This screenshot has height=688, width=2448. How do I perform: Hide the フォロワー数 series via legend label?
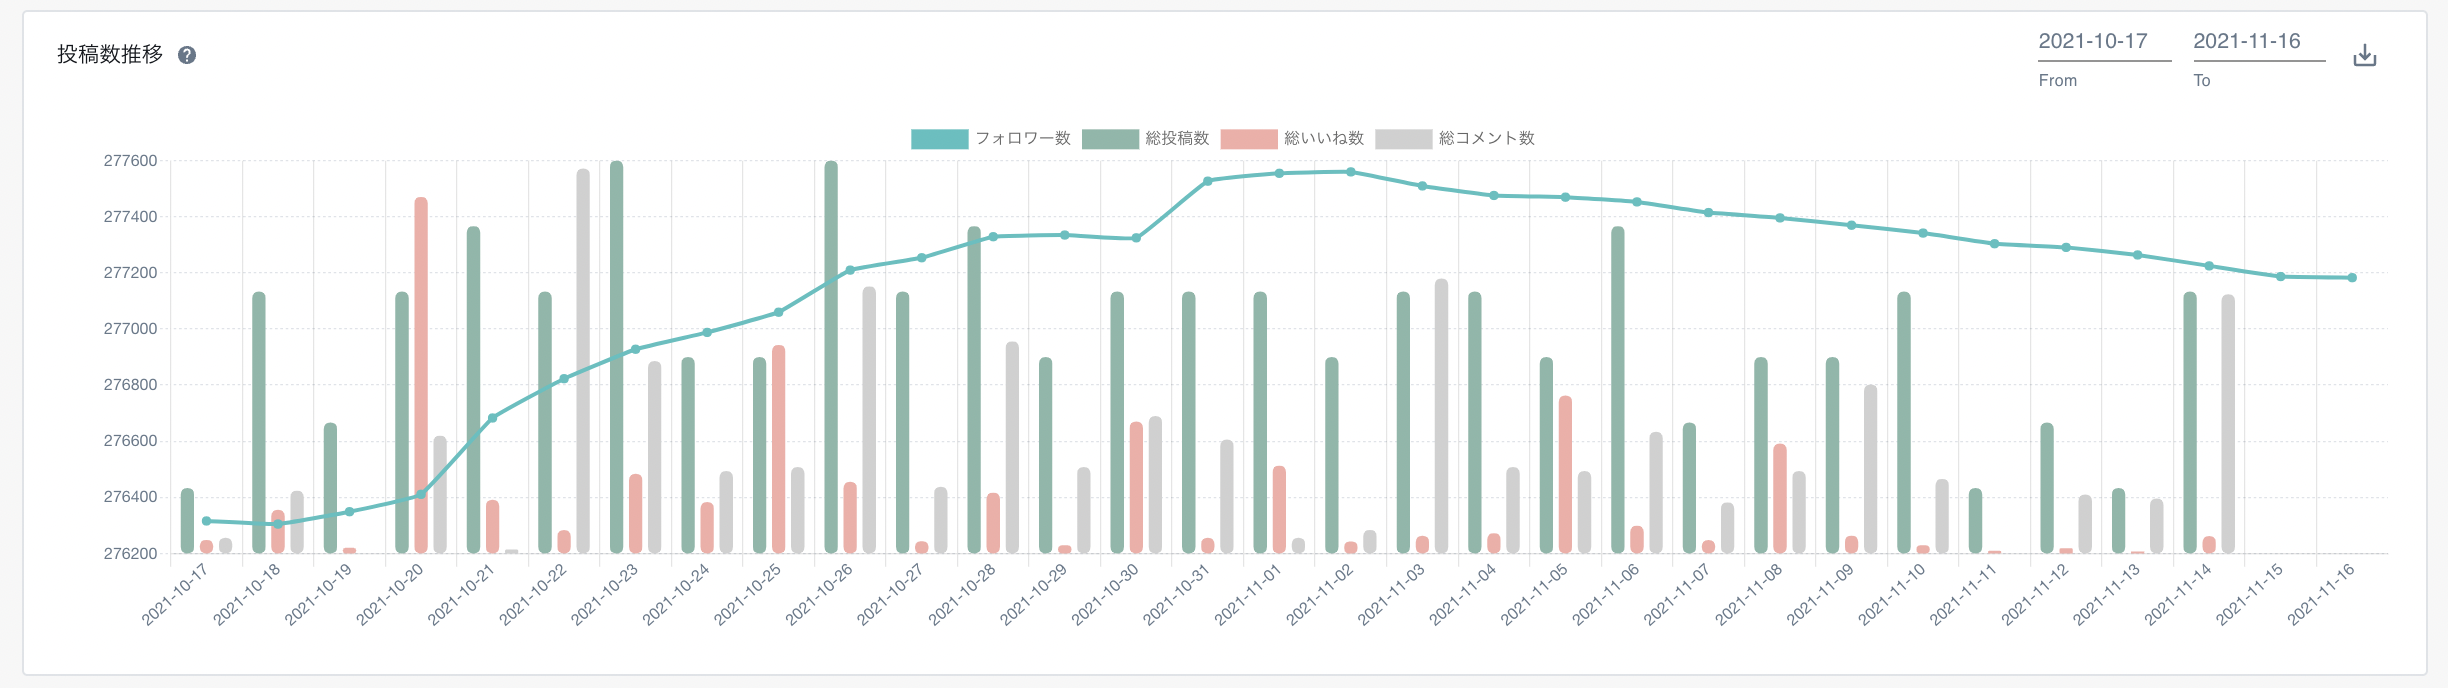(x=1022, y=139)
